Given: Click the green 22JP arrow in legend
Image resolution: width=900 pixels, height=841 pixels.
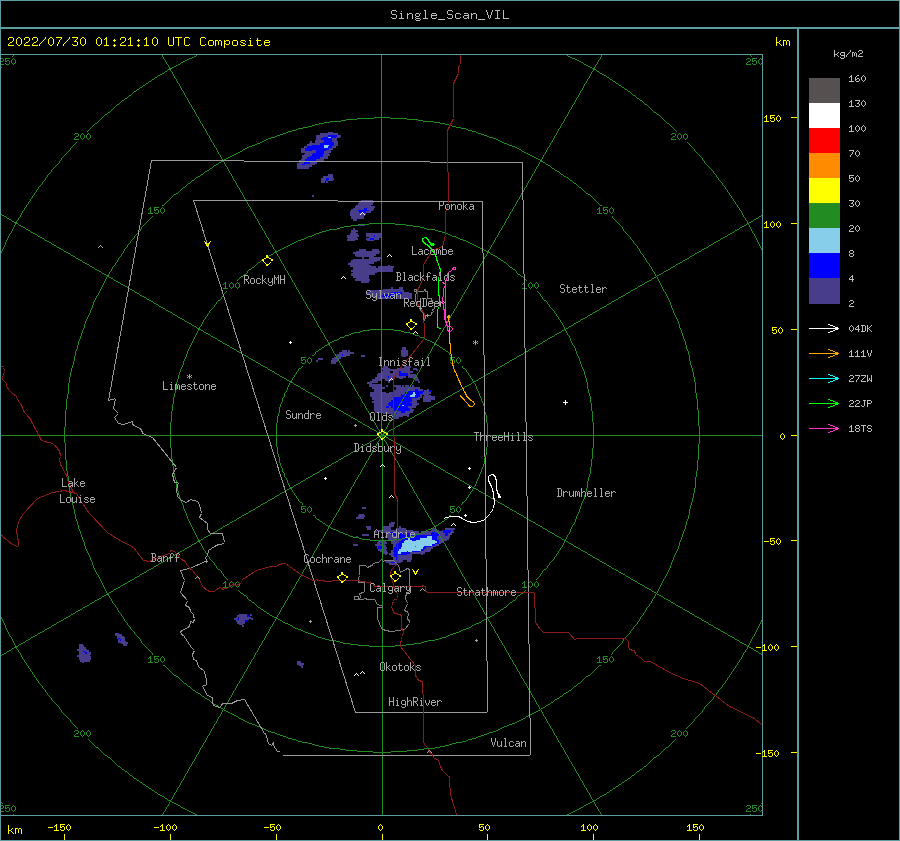Looking at the screenshot, I should coord(824,404).
